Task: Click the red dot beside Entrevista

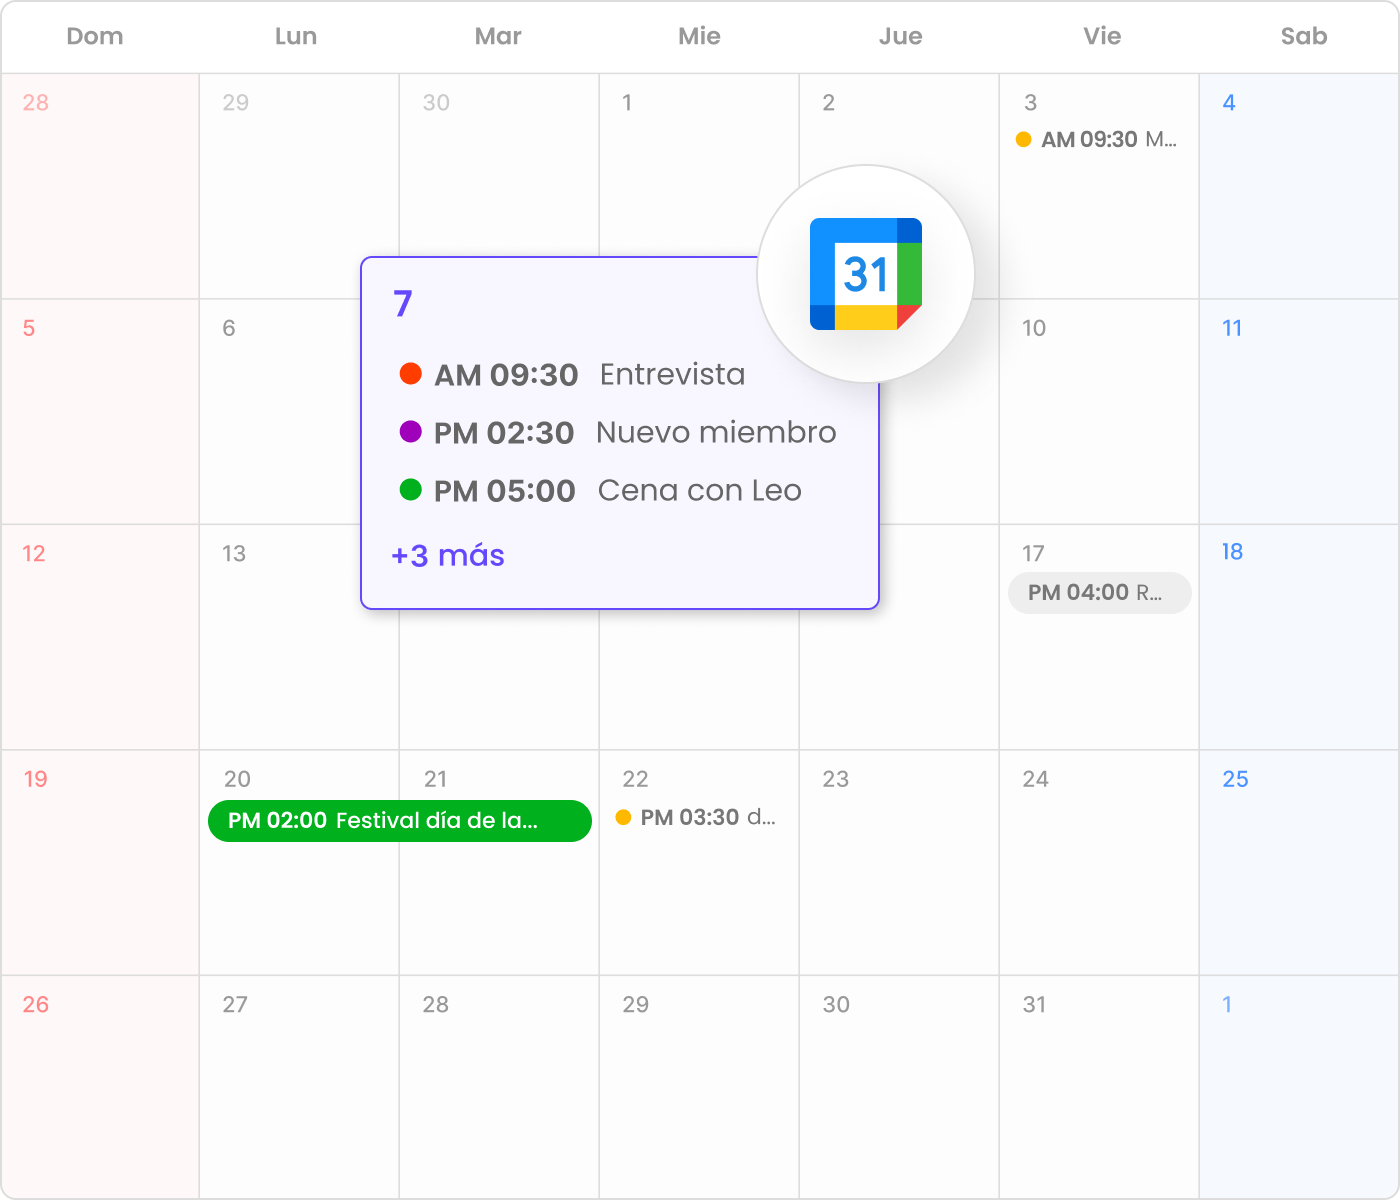Action: (x=410, y=374)
